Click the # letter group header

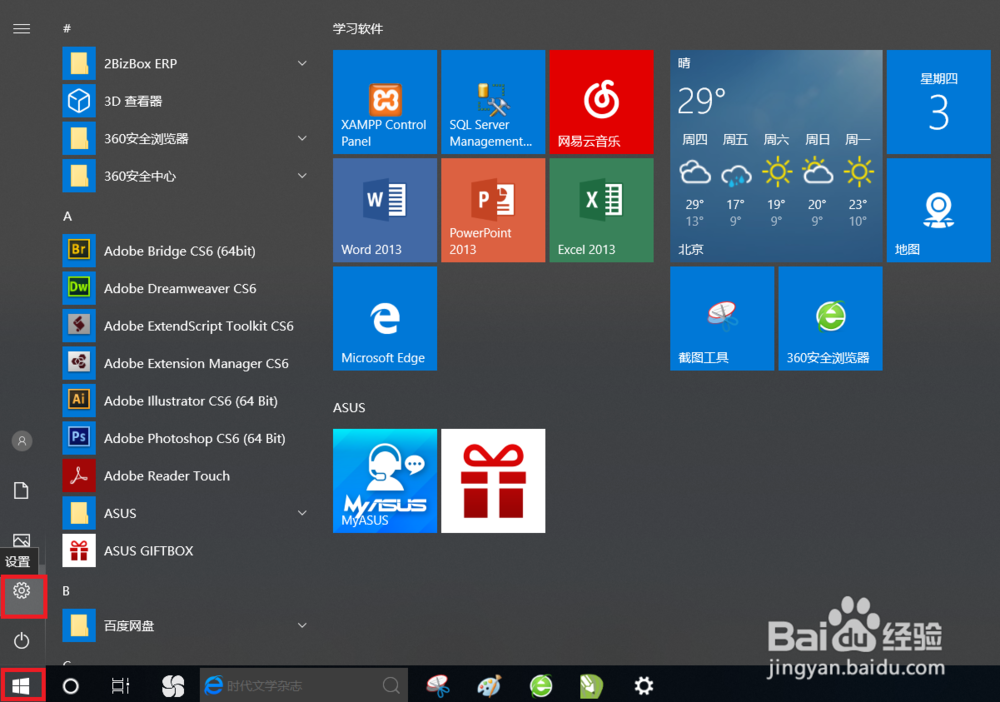click(x=67, y=29)
